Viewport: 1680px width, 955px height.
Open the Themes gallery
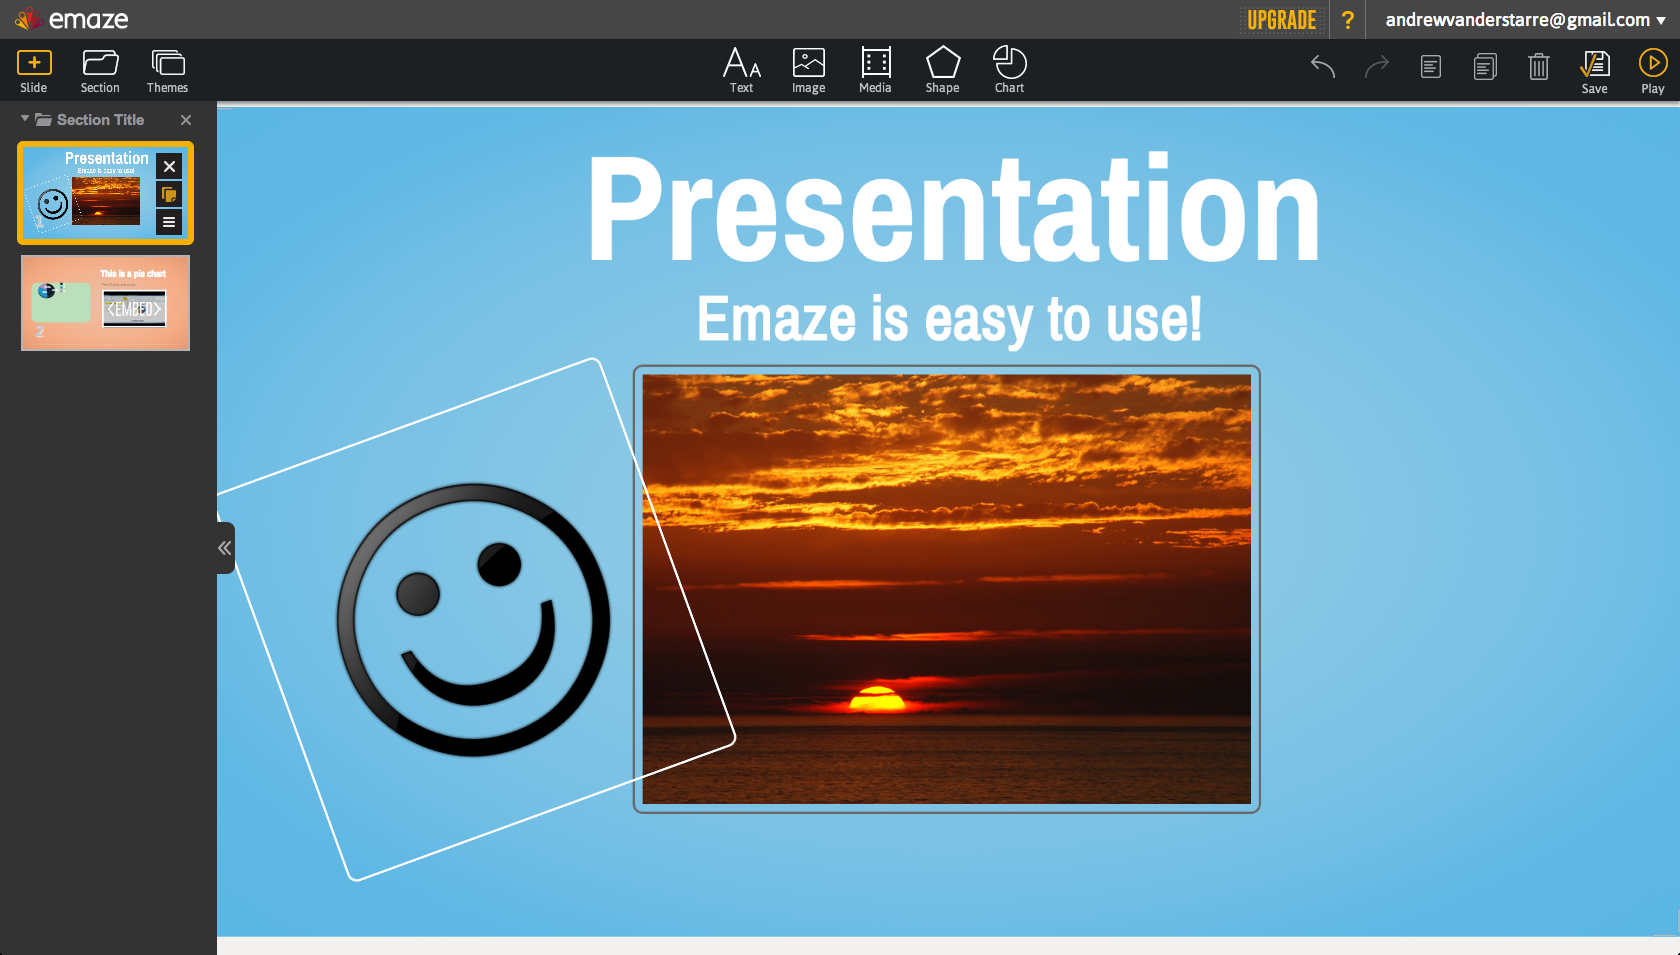coord(167,72)
